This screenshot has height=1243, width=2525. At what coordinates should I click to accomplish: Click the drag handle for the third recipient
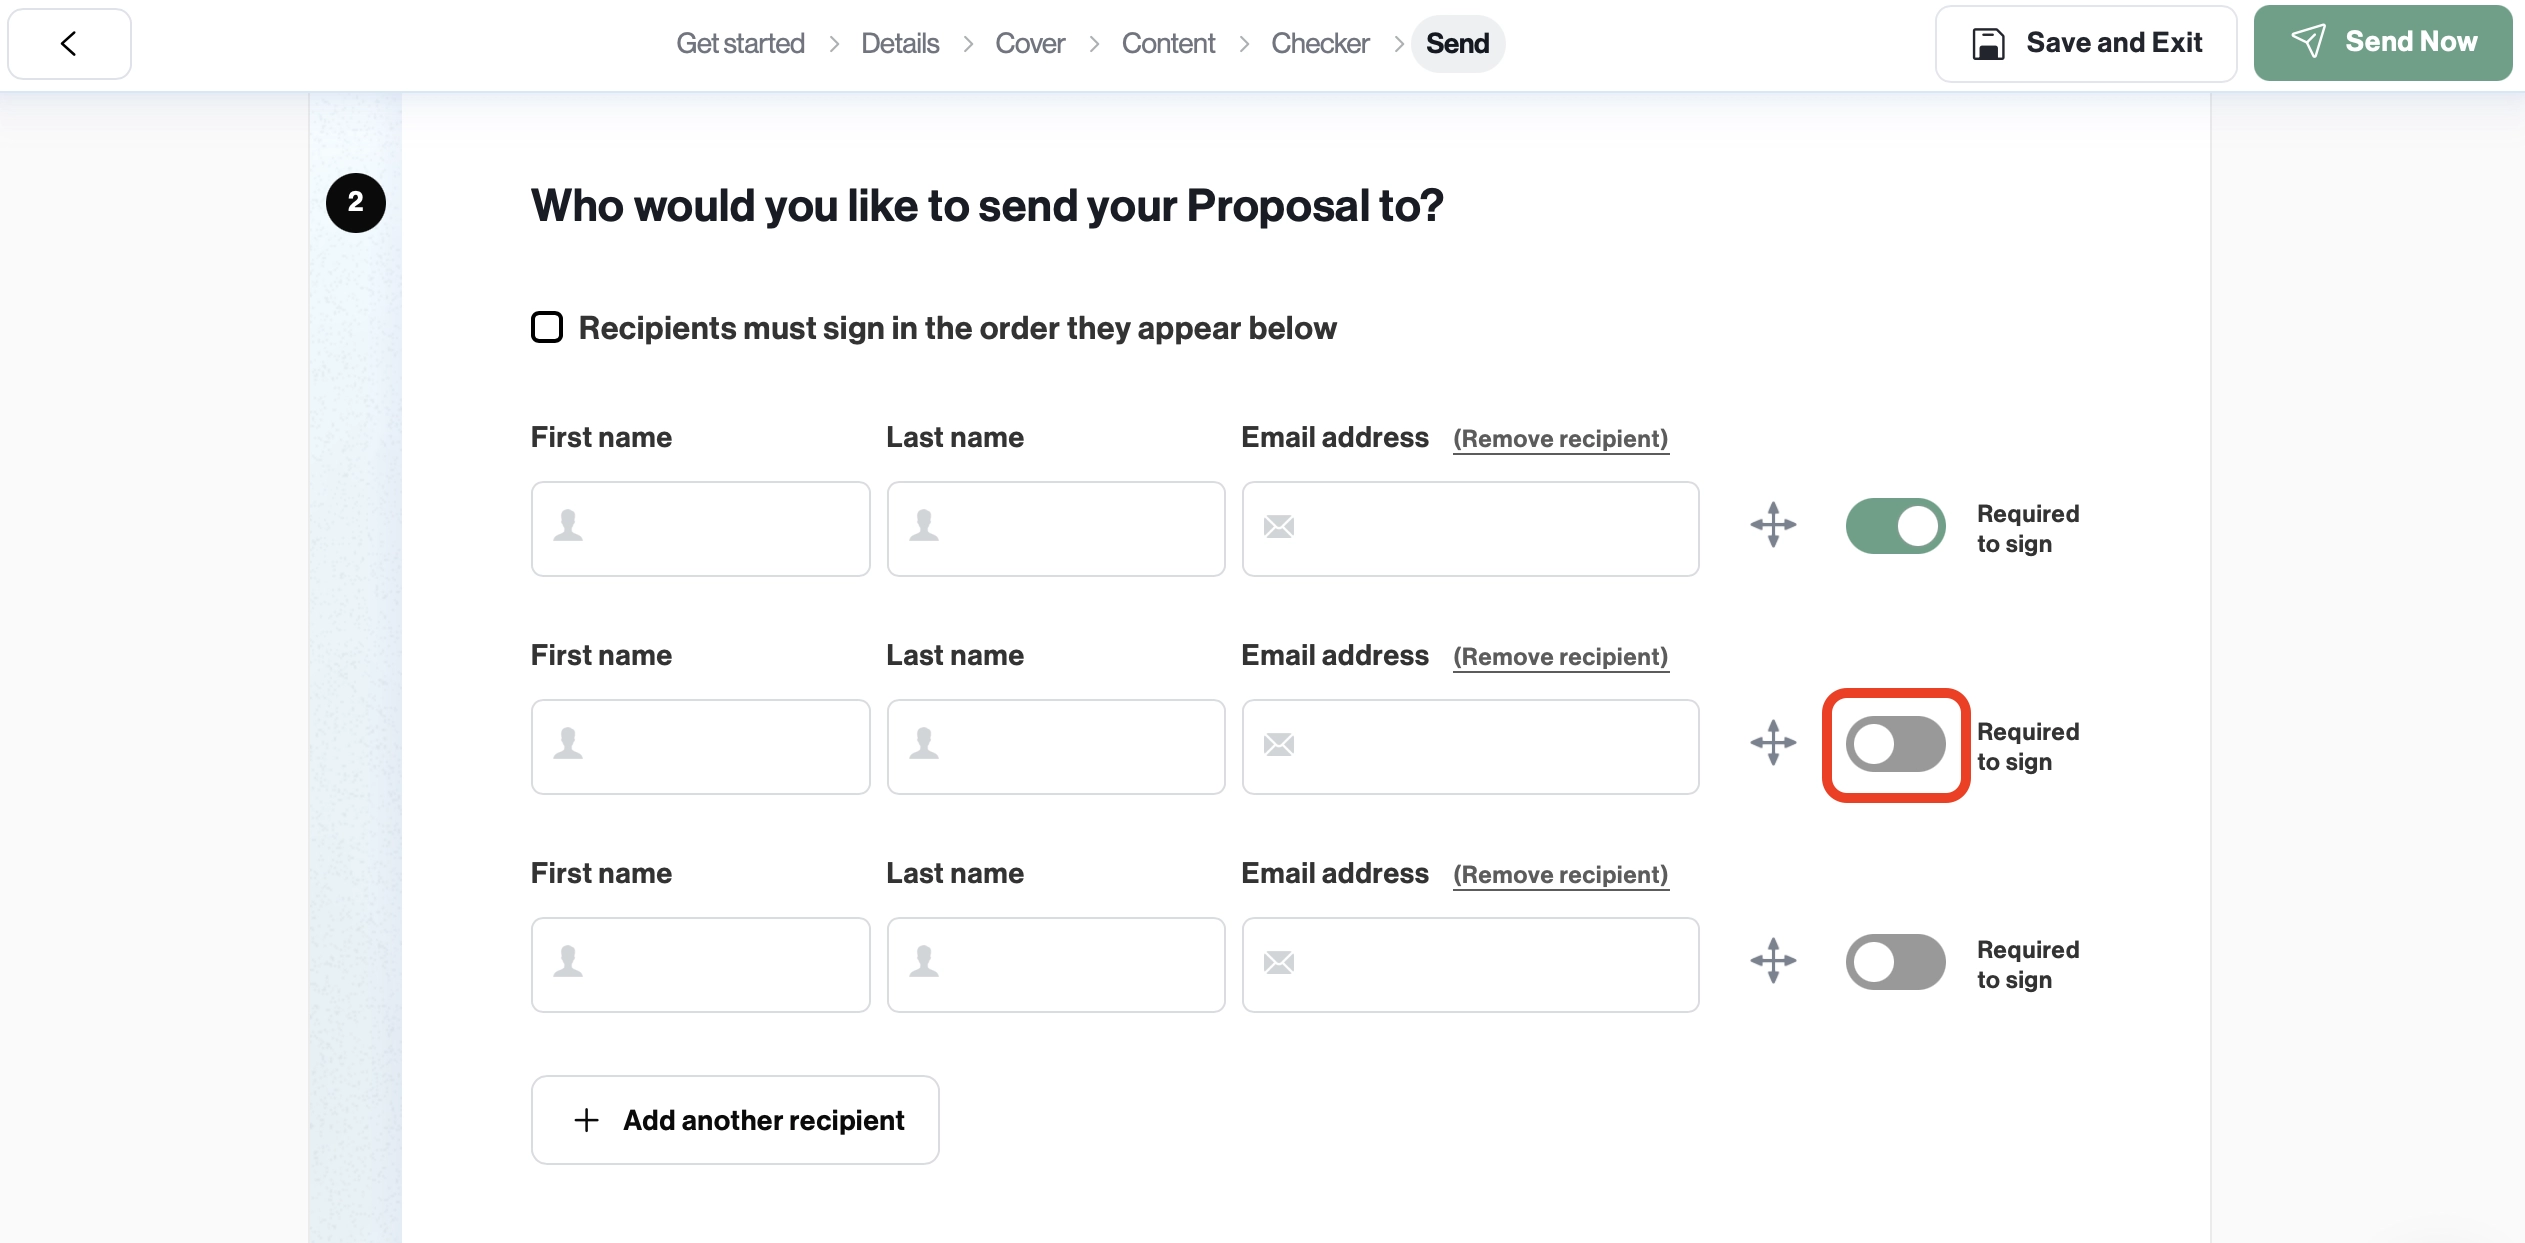[x=1772, y=961]
